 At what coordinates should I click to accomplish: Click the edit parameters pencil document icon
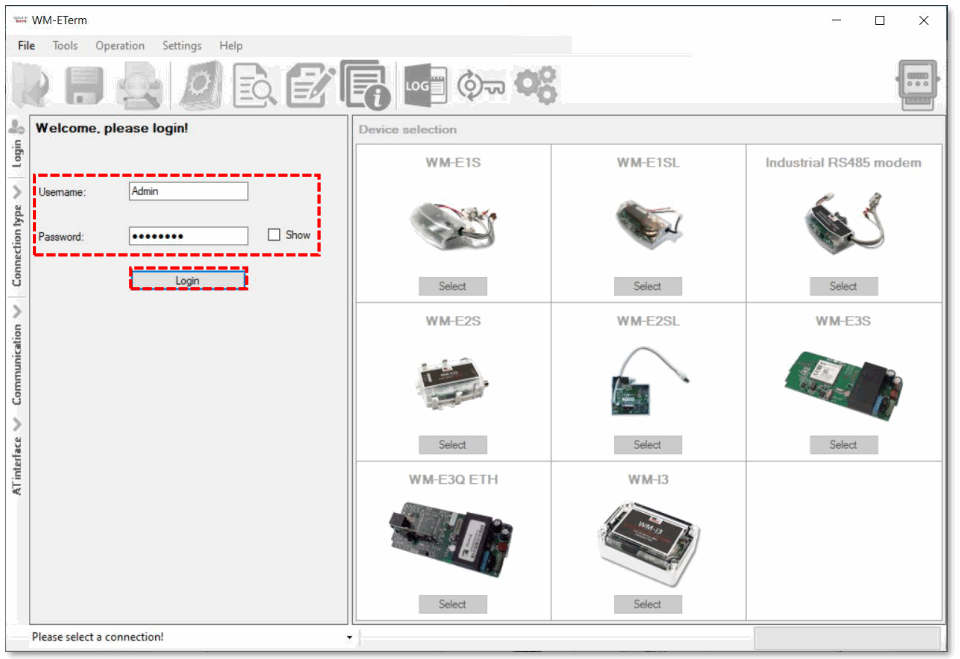[310, 84]
